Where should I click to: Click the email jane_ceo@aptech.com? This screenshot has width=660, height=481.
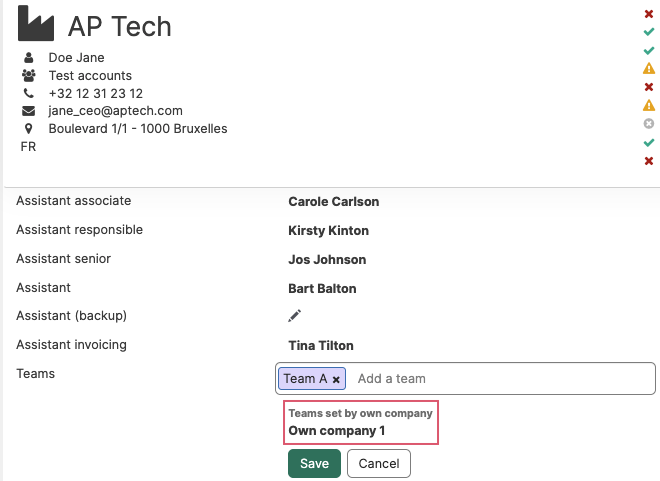coord(115,111)
